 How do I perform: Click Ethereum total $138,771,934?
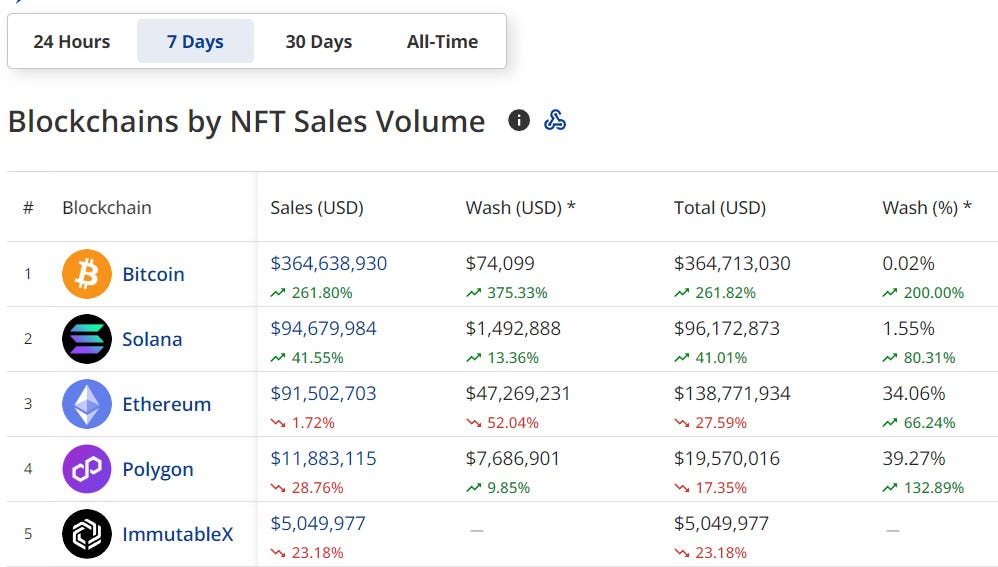point(732,393)
